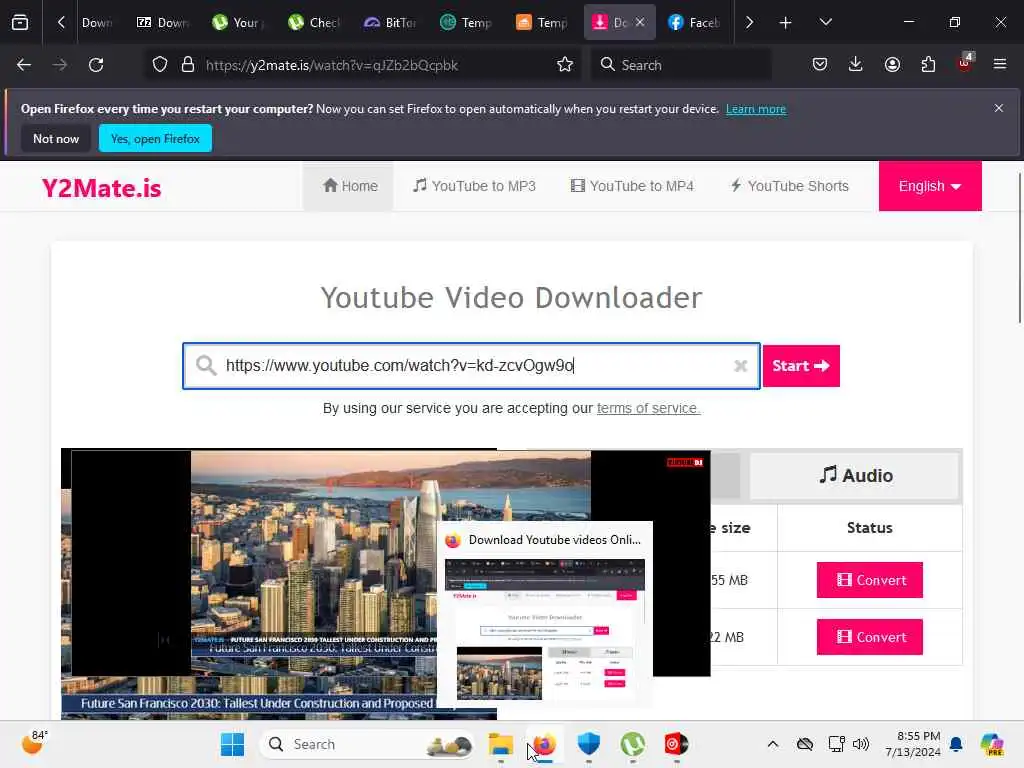Switch to the Facebook tab
The image size is (1024, 768).
(694, 23)
